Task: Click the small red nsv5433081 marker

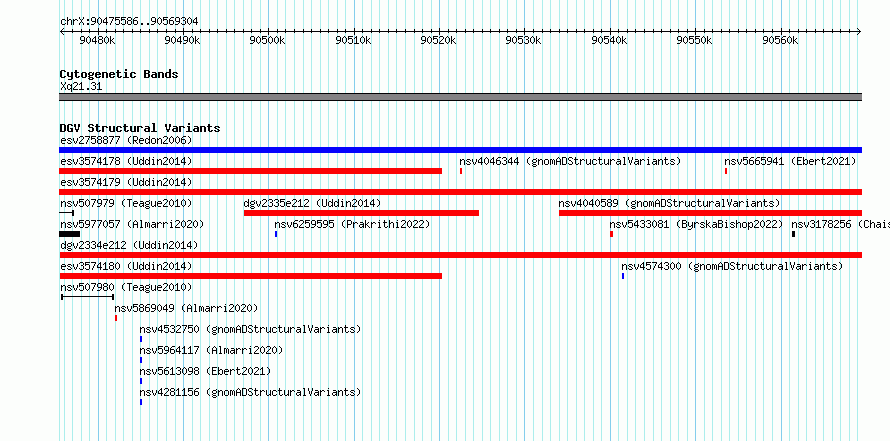Action: [611, 234]
